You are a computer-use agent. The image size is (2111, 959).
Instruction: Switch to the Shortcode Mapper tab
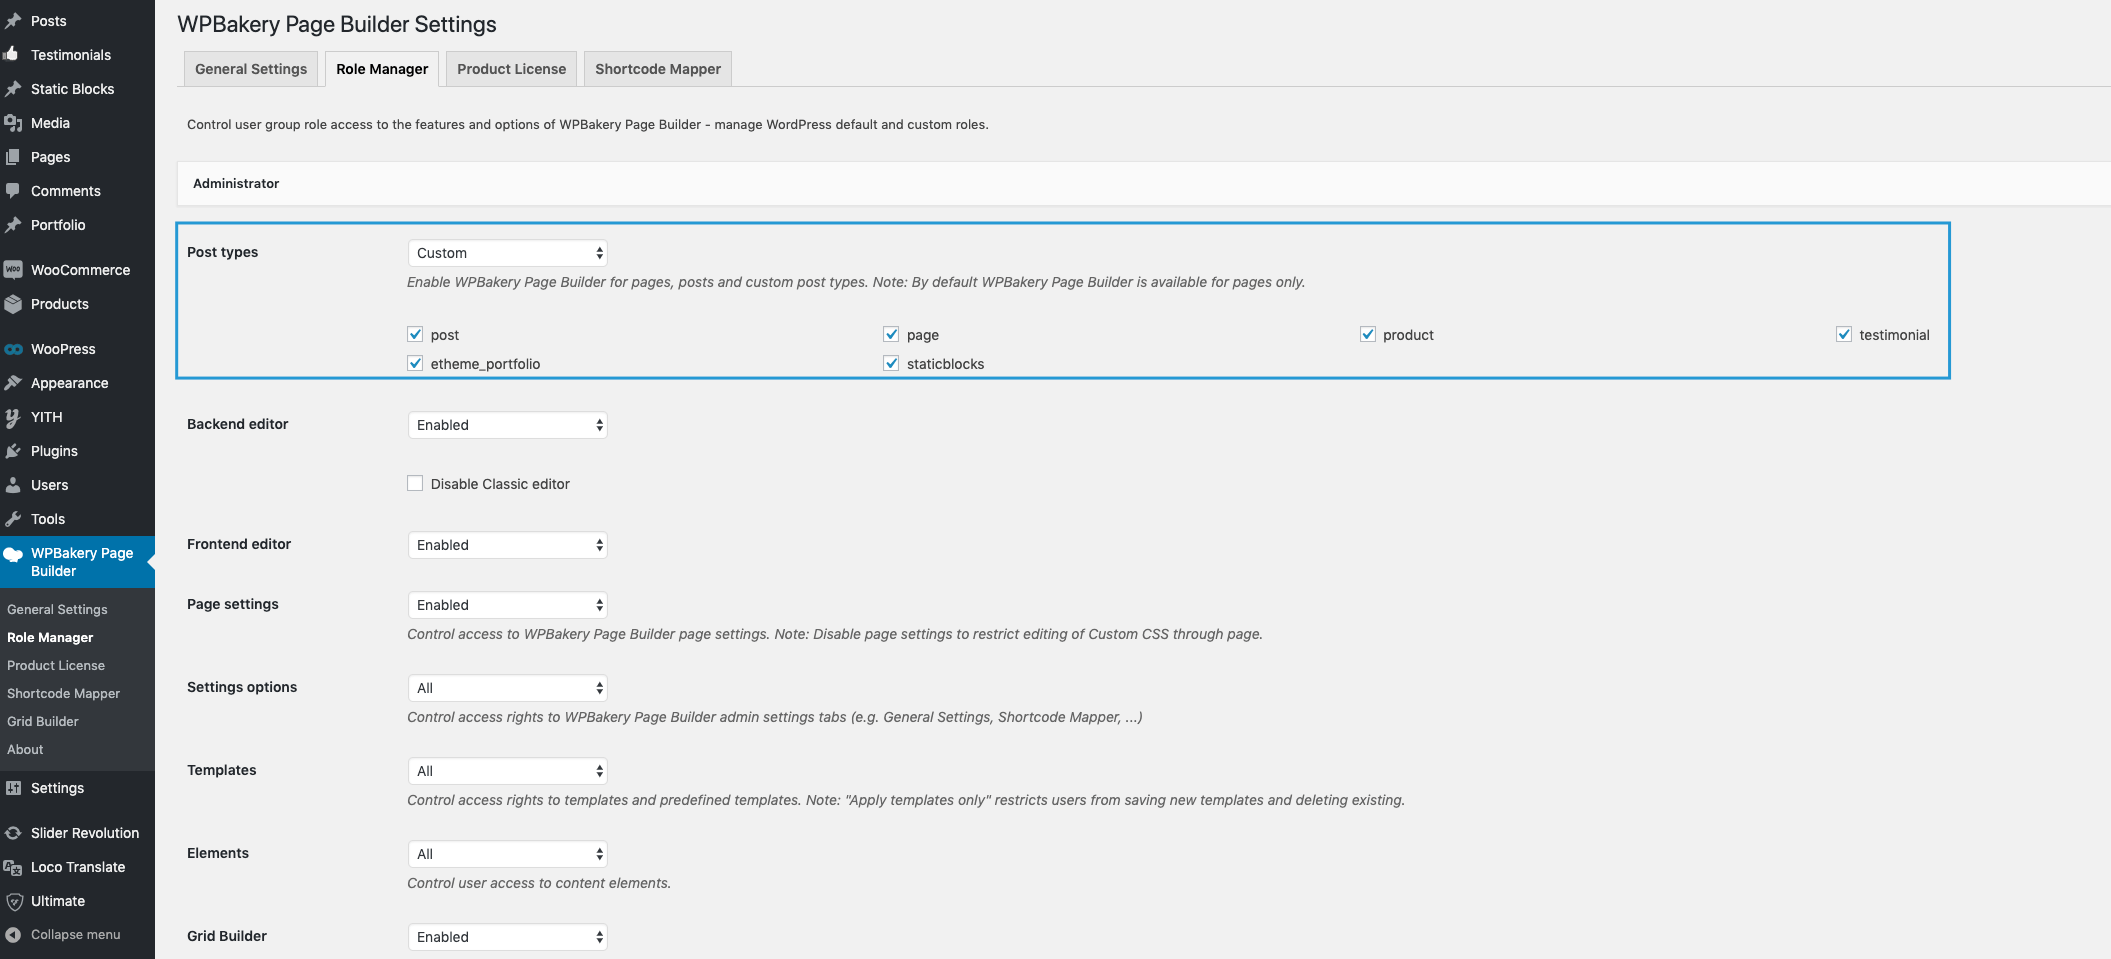658,69
